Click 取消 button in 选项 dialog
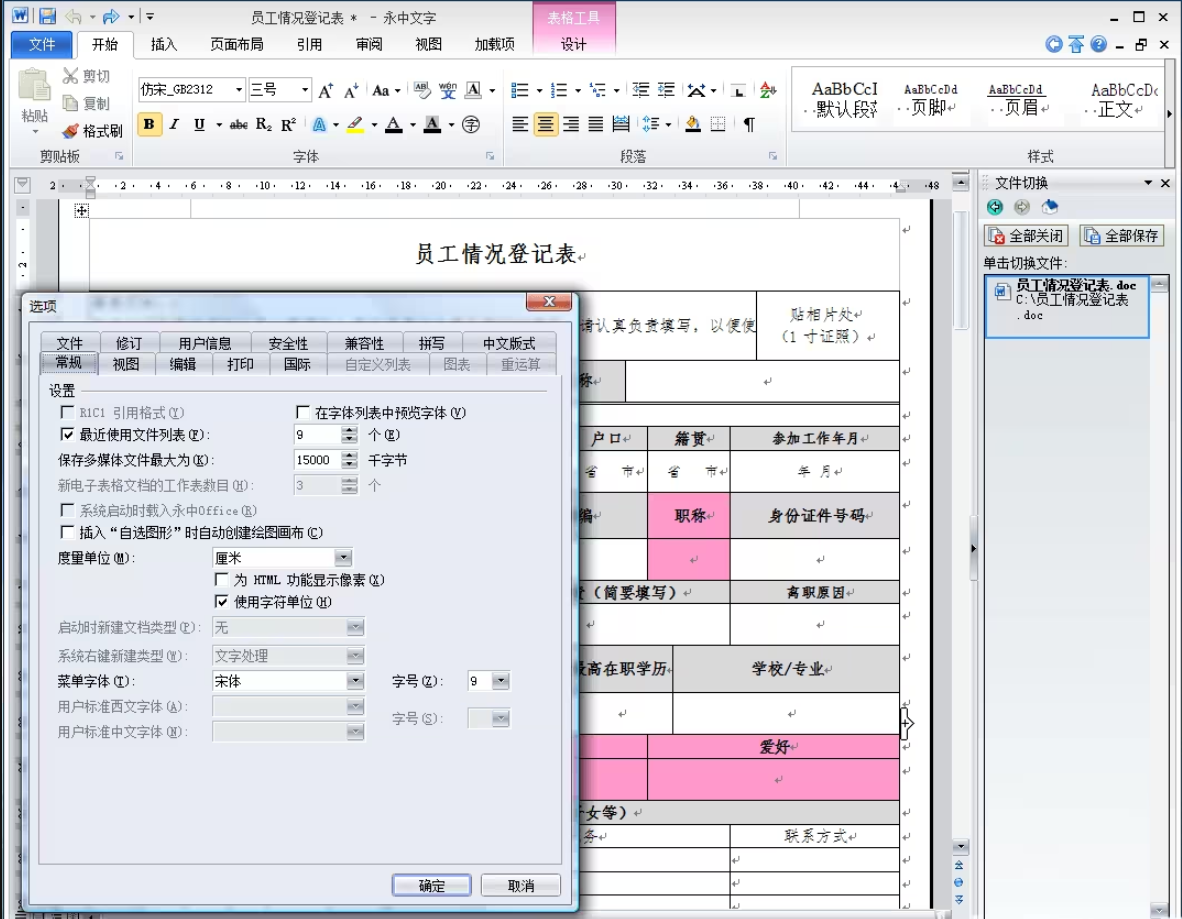Viewport: 1182px width, 919px height. pos(521,886)
